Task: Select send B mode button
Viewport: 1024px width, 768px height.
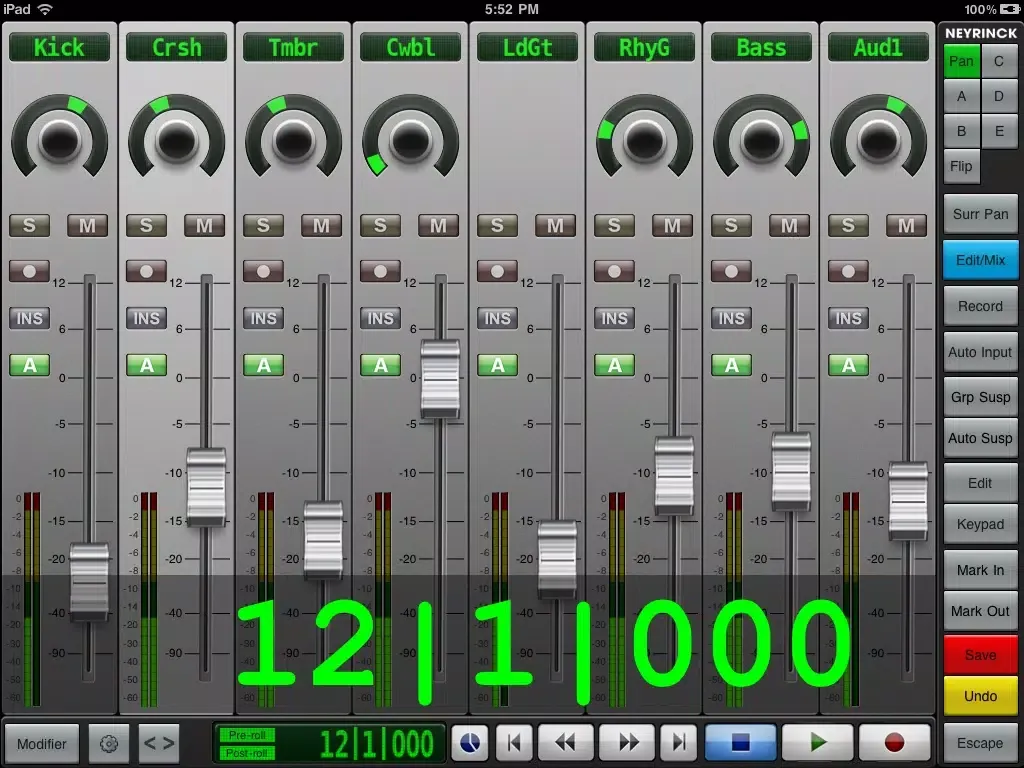Action: point(961,131)
